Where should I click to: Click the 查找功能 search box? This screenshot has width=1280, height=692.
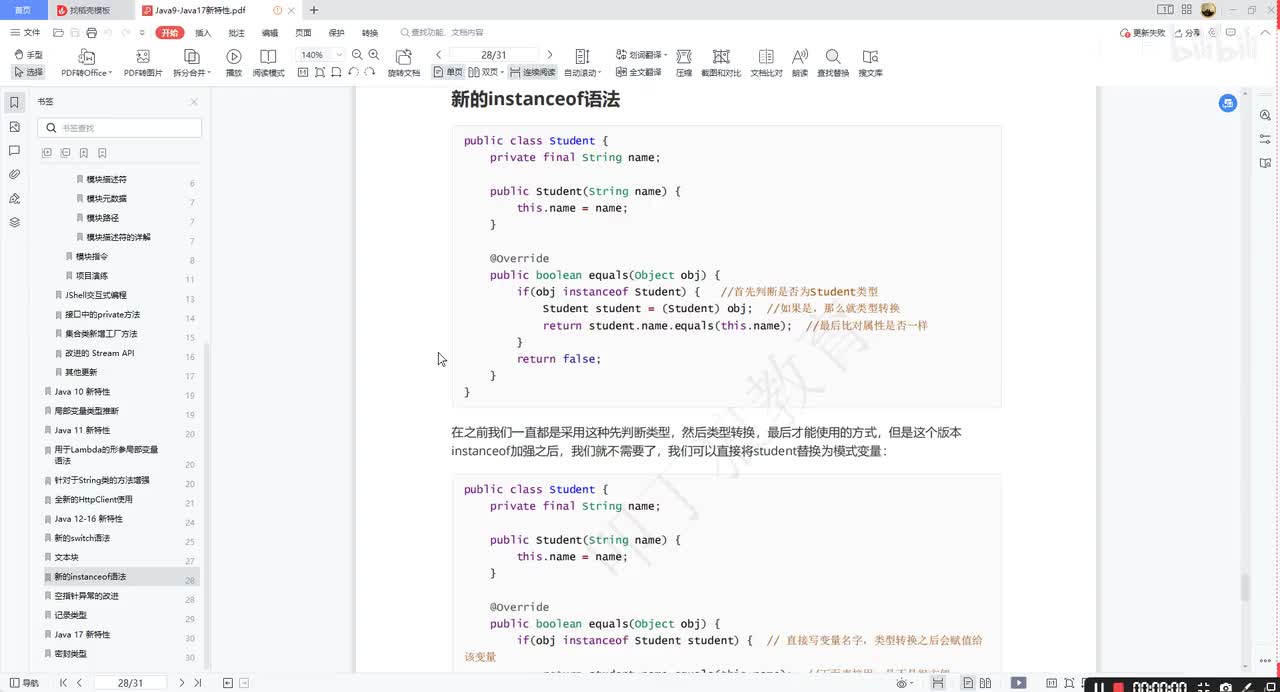(441, 33)
